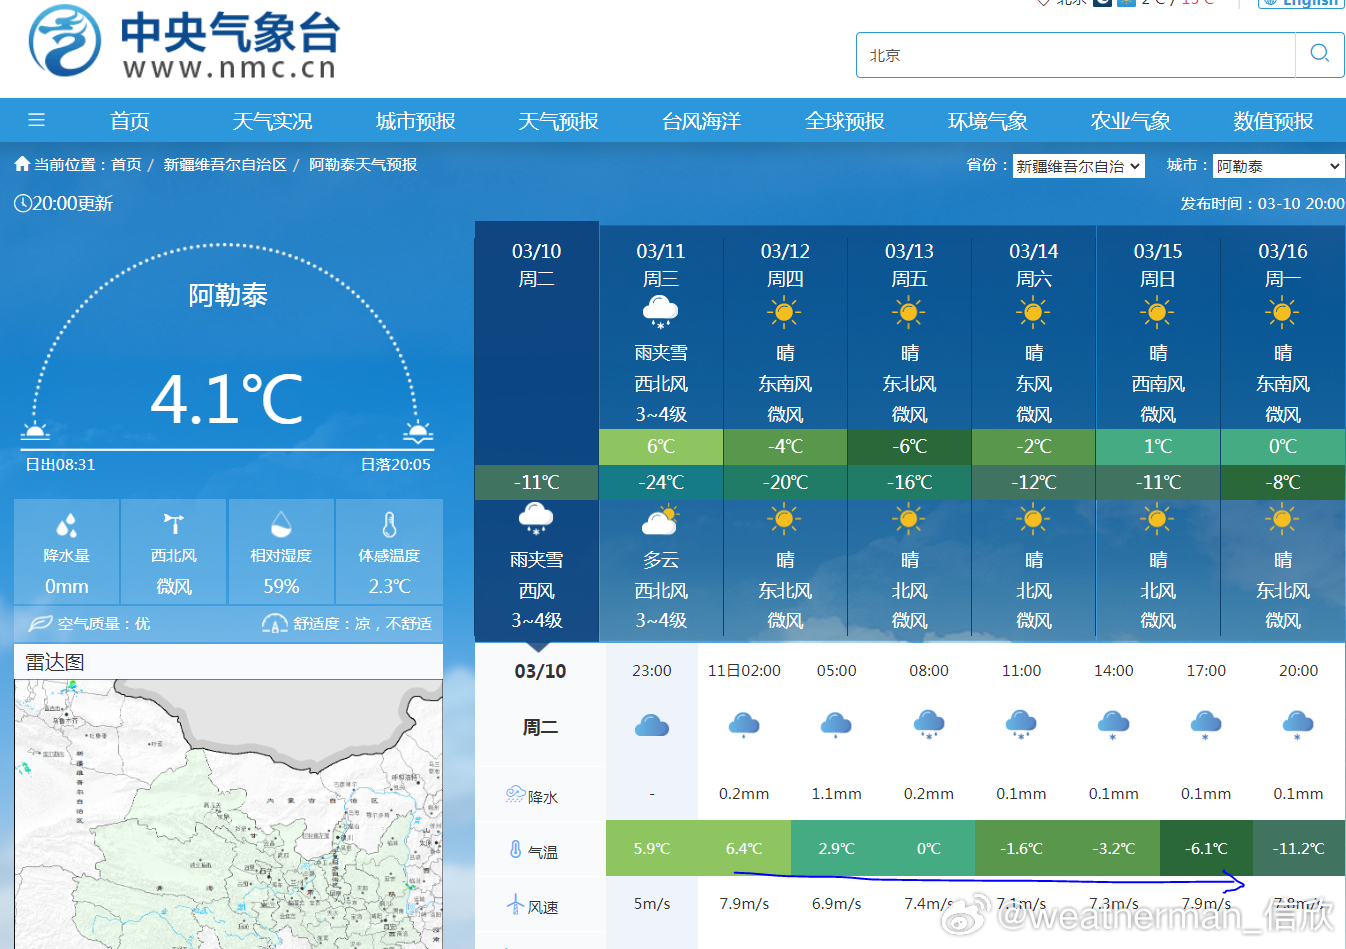
Task: Click the 03/11 daytime sleet icon
Action: [x=661, y=312]
